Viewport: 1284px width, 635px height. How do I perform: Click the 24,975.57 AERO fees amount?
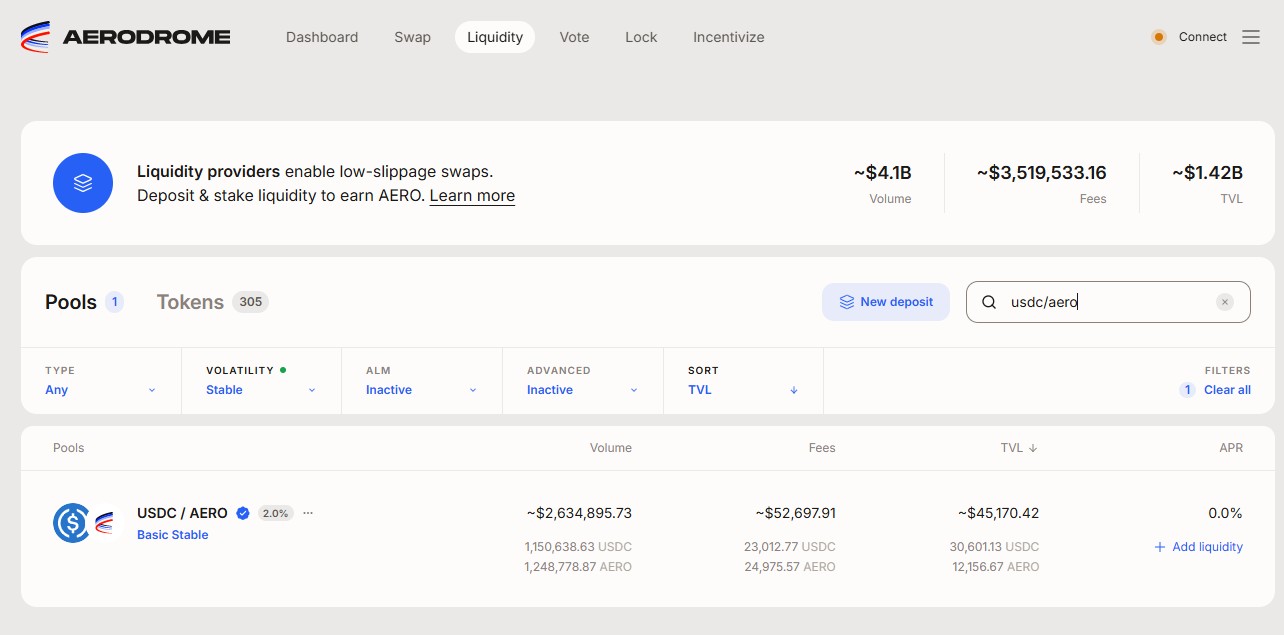pyautogui.click(x=790, y=567)
